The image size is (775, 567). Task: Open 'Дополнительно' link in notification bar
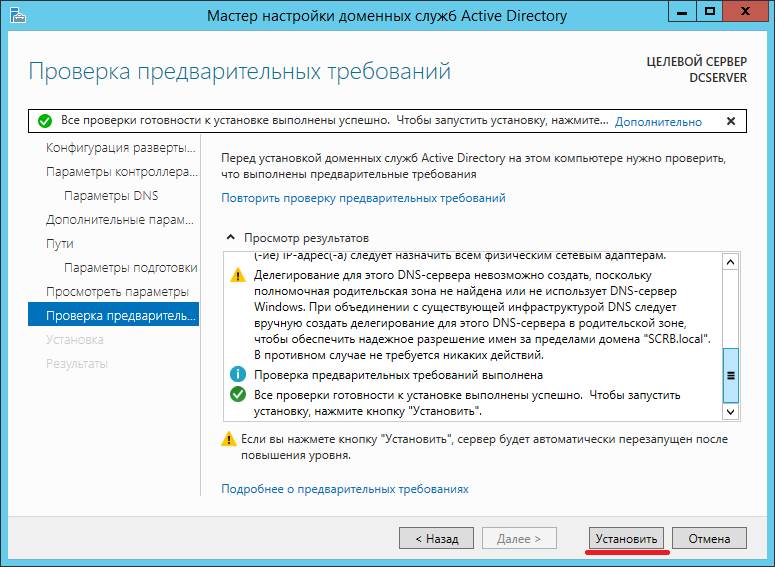(658, 122)
